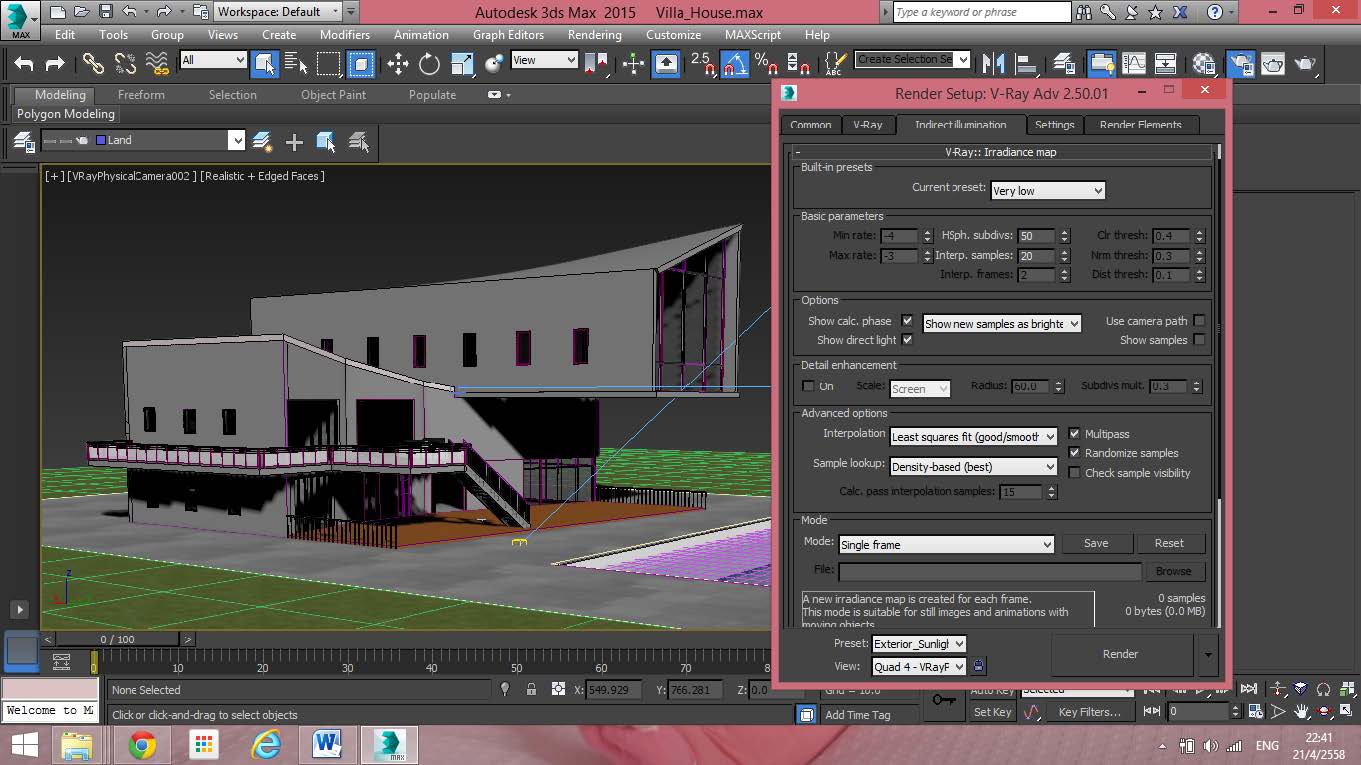
Task: Switch to the Settings tab
Action: [1054, 125]
